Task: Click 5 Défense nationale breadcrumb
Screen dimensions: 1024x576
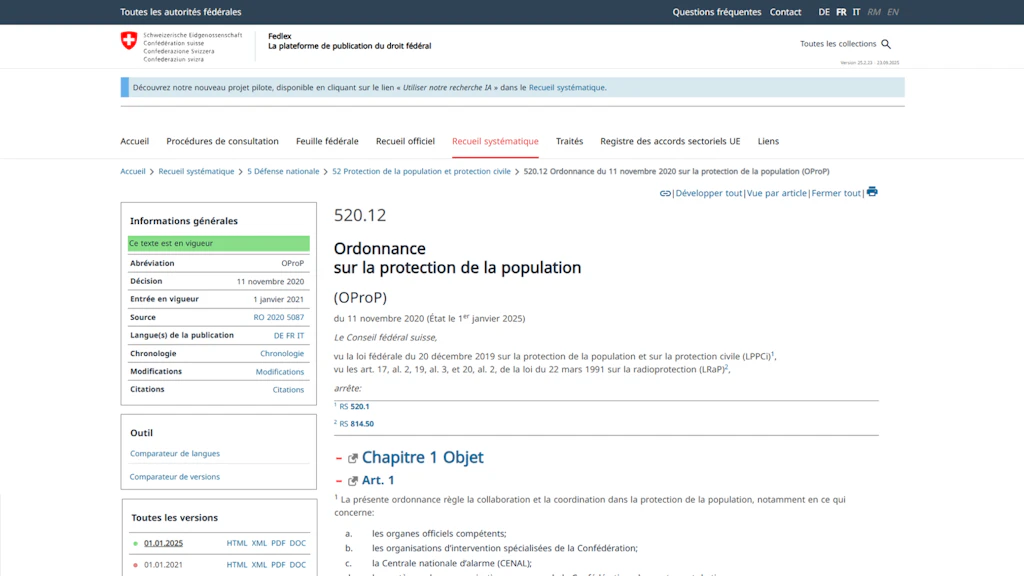Action: point(283,171)
